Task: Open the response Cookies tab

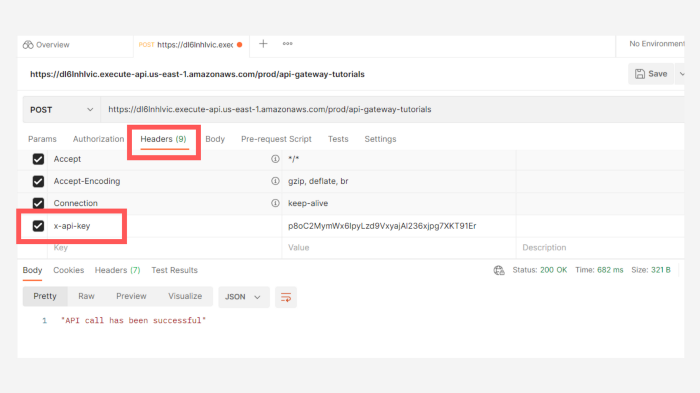Action: (68, 270)
